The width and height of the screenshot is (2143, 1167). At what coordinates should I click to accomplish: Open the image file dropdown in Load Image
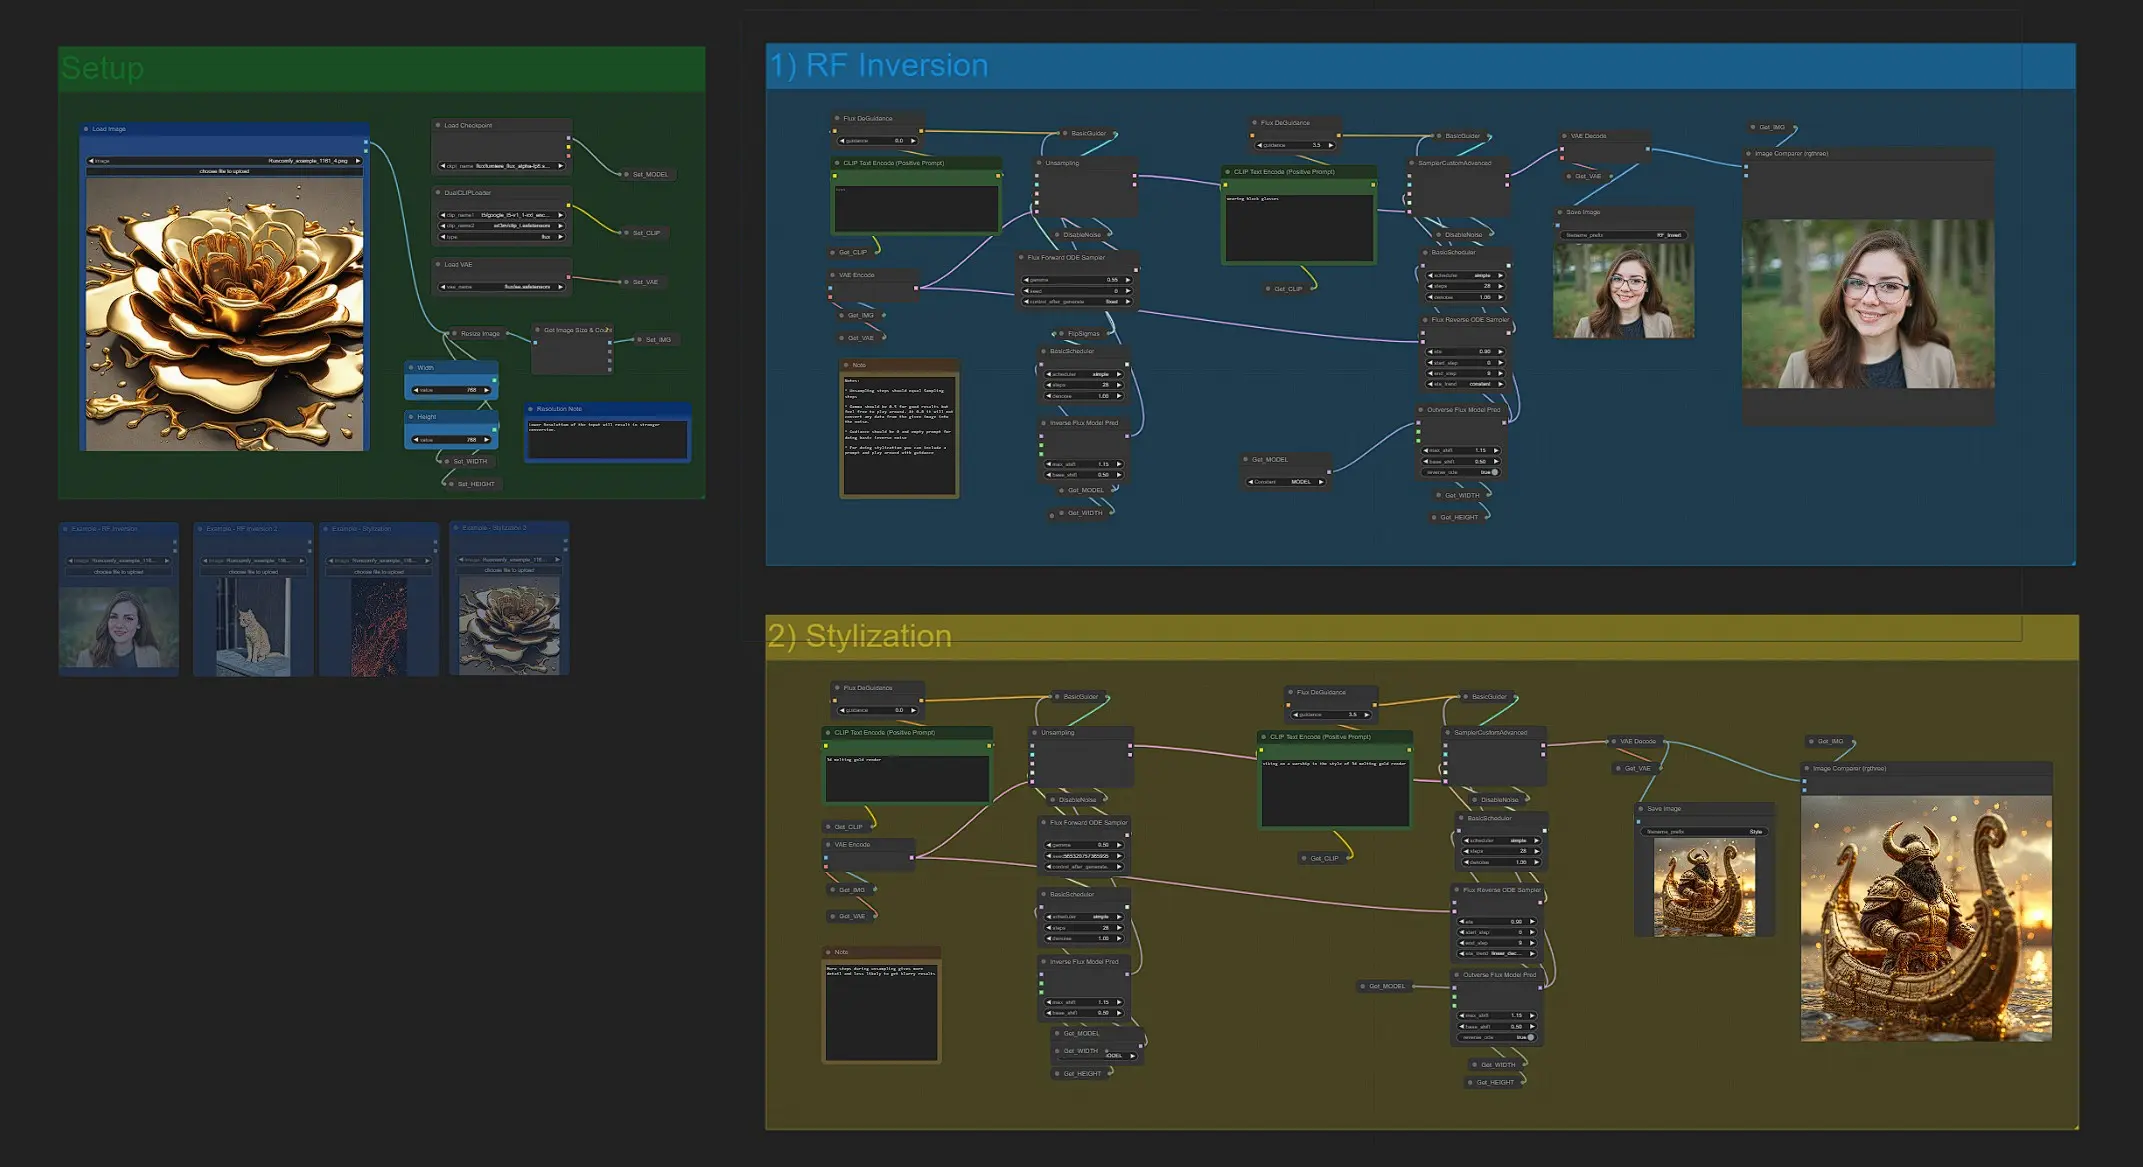tap(225, 160)
